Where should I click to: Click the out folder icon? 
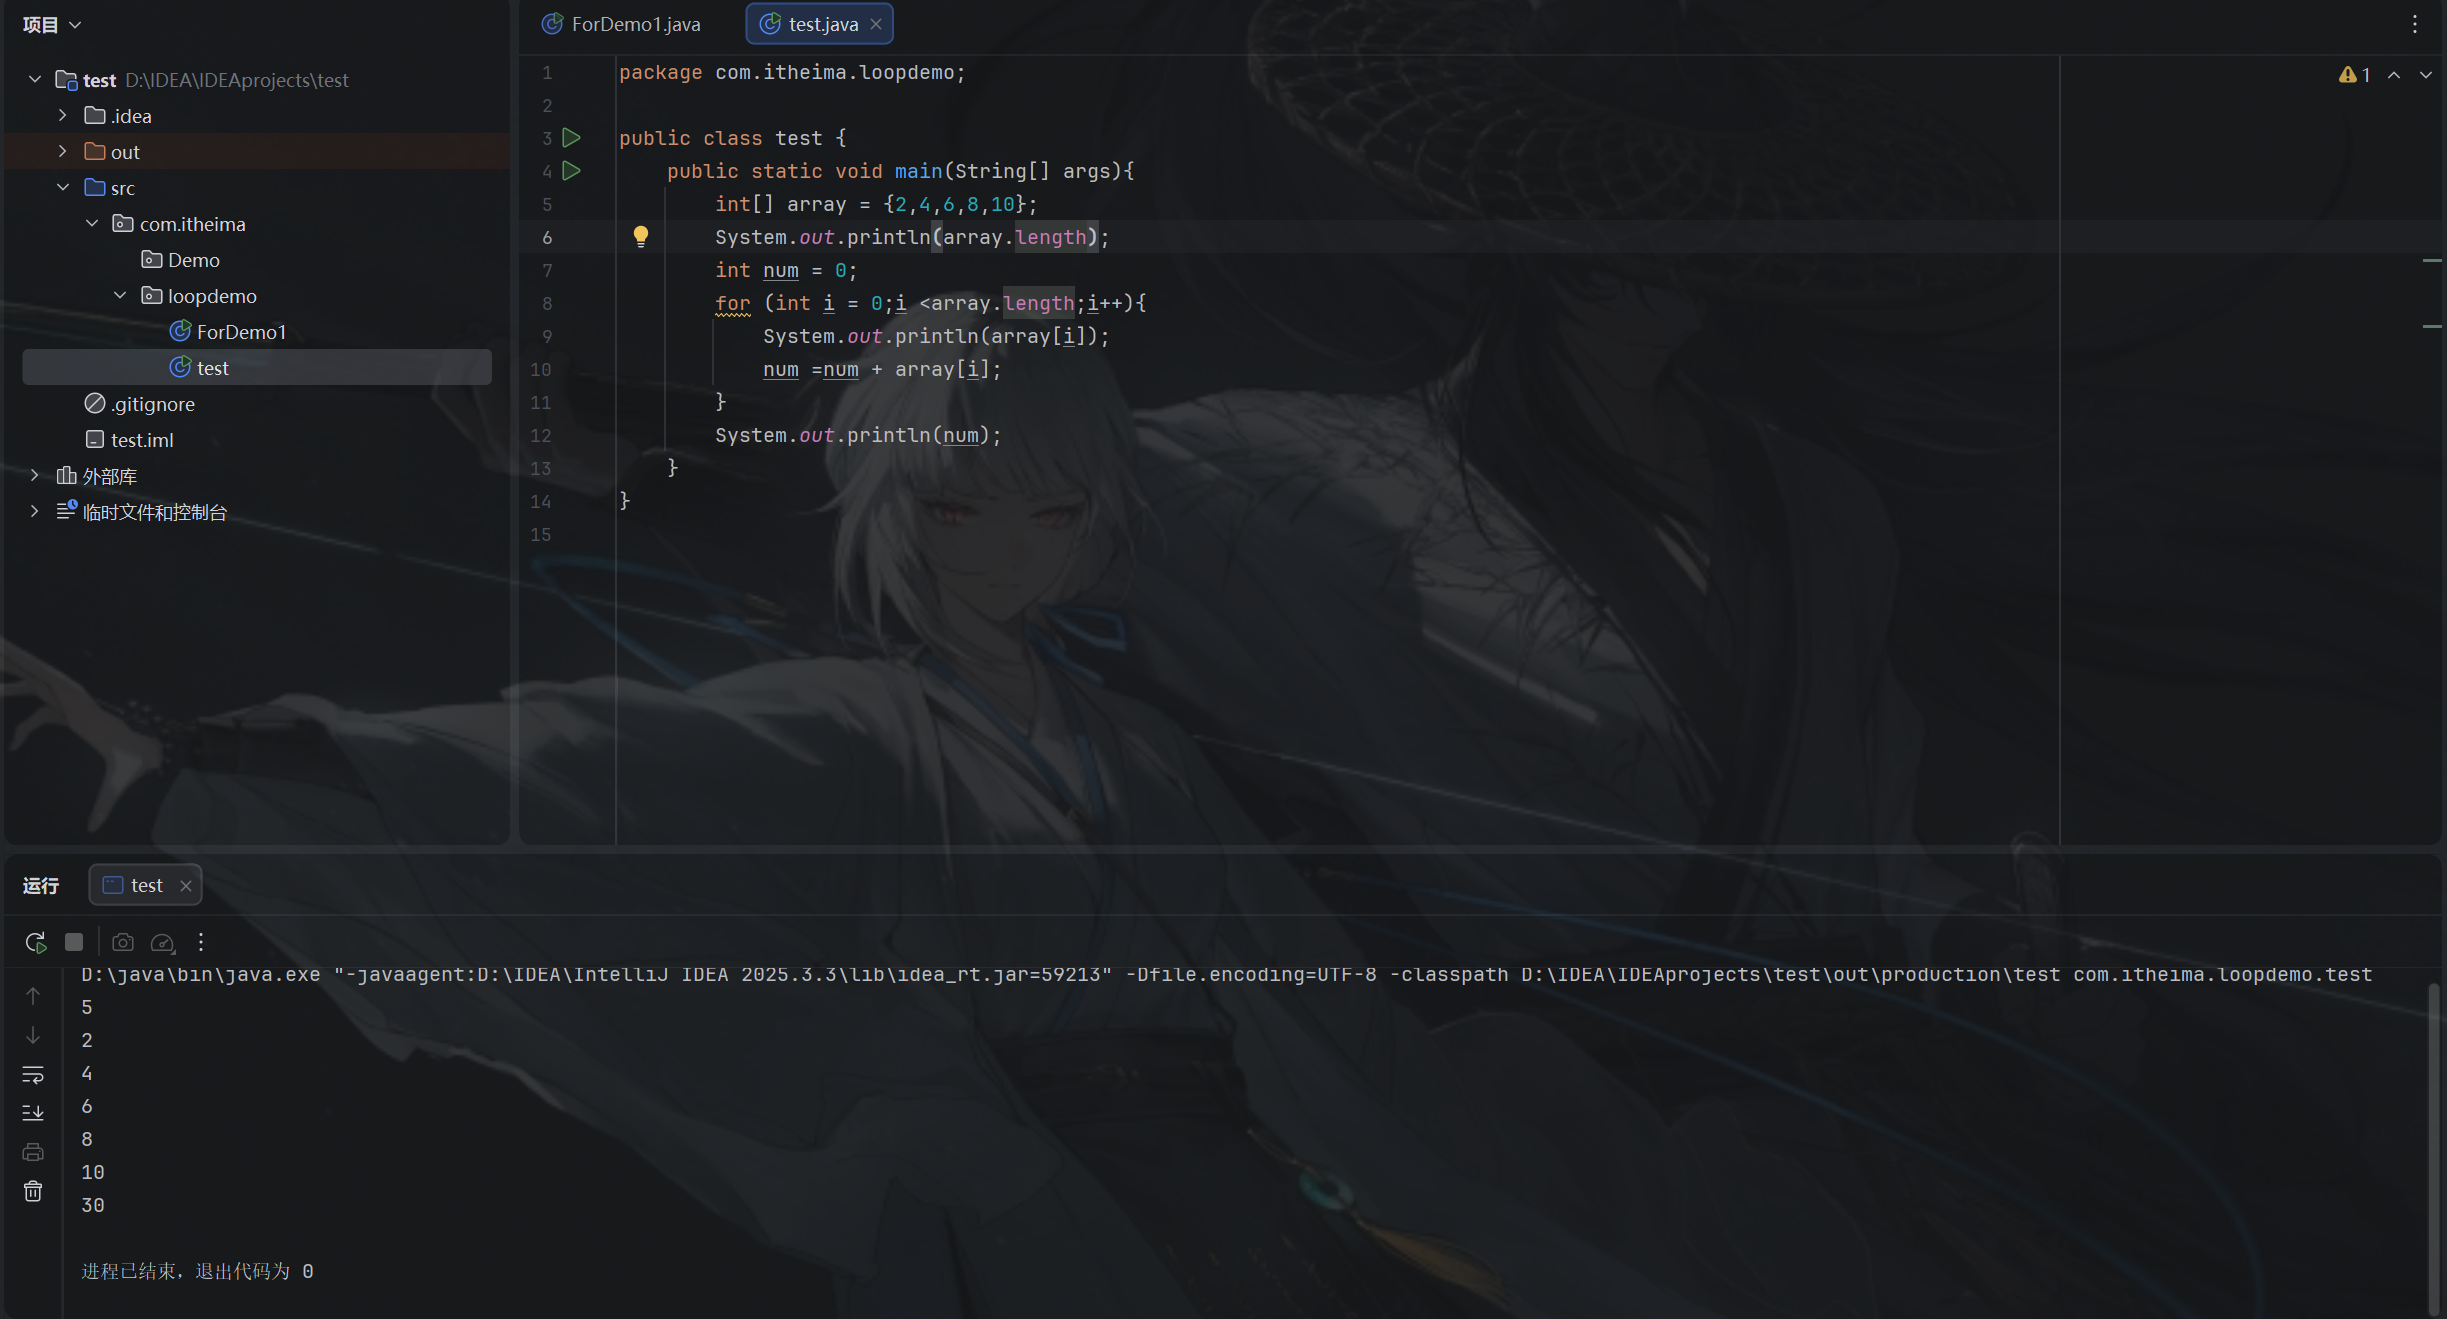pyautogui.click(x=95, y=151)
